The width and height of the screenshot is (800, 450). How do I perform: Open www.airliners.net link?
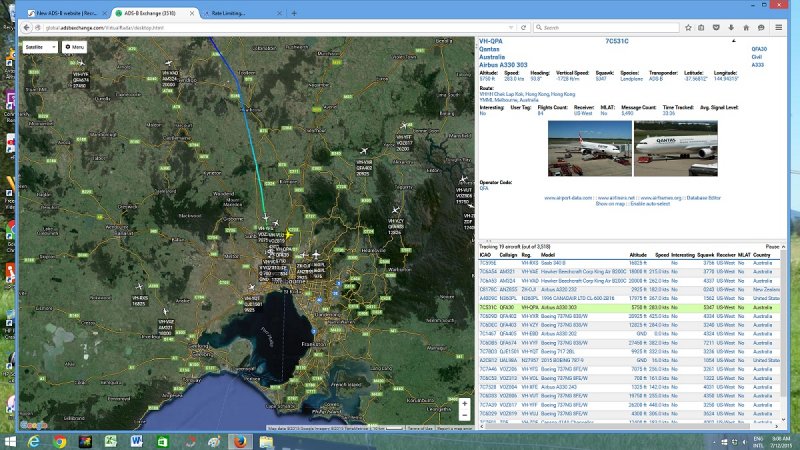(x=616, y=198)
